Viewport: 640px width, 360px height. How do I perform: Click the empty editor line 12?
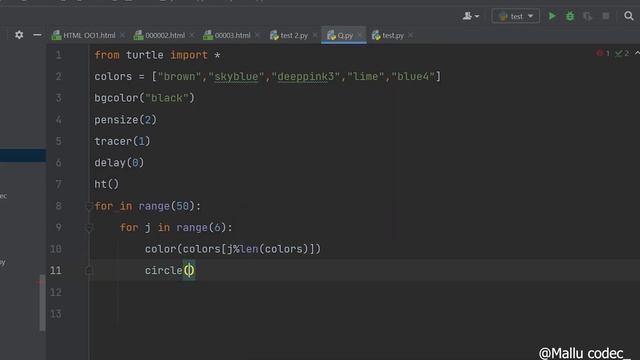click(x=363, y=292)
